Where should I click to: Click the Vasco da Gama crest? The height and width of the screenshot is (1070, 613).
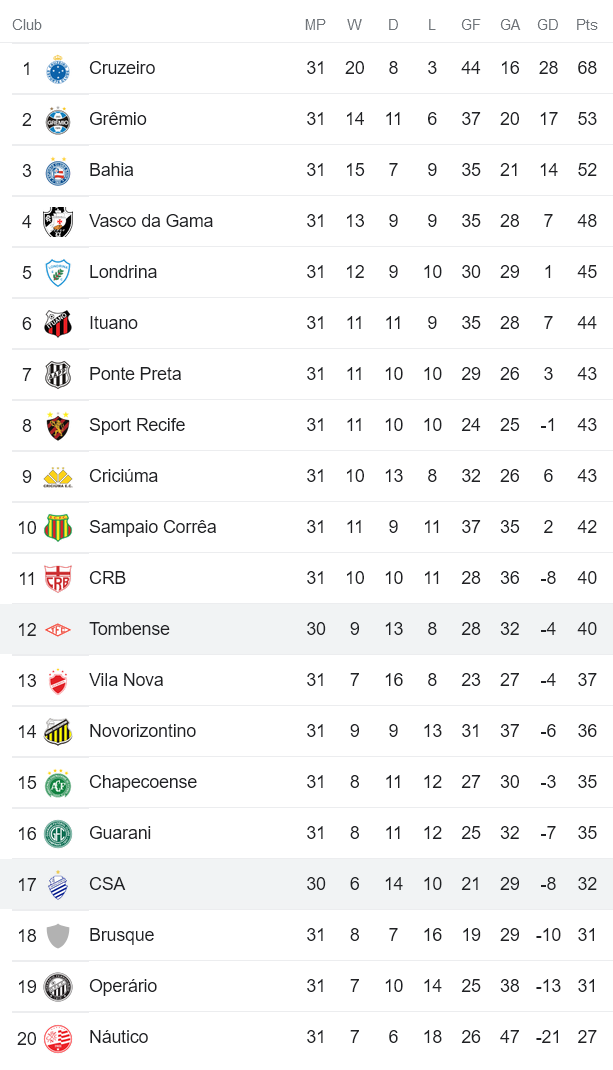point(58,222)
